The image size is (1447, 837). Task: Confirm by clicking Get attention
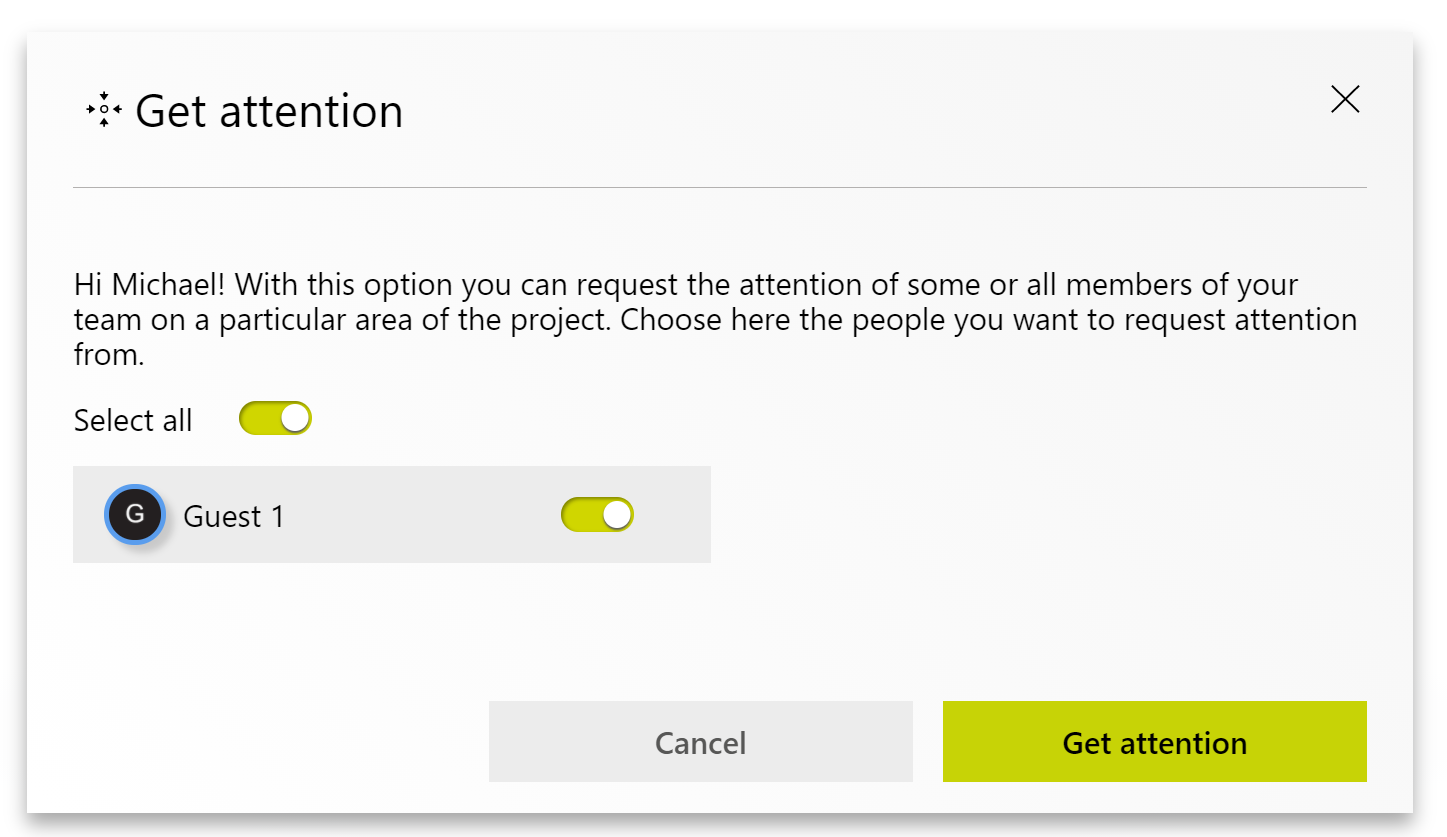1153,741
